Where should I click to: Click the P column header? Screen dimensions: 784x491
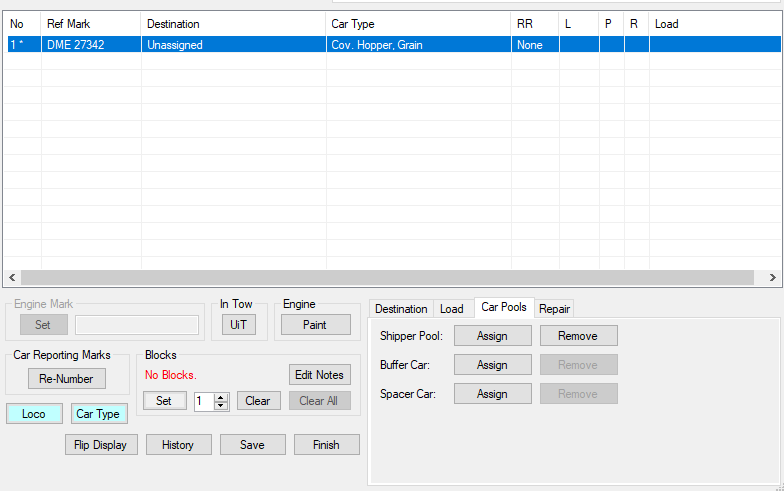(x=612, y=24)
